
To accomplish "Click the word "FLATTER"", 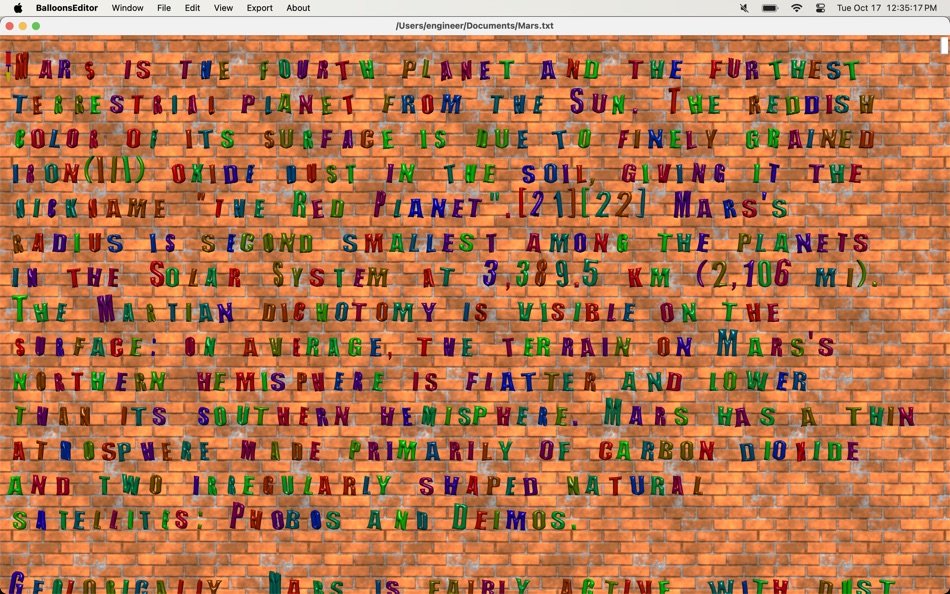I will [x=531, y=381].
